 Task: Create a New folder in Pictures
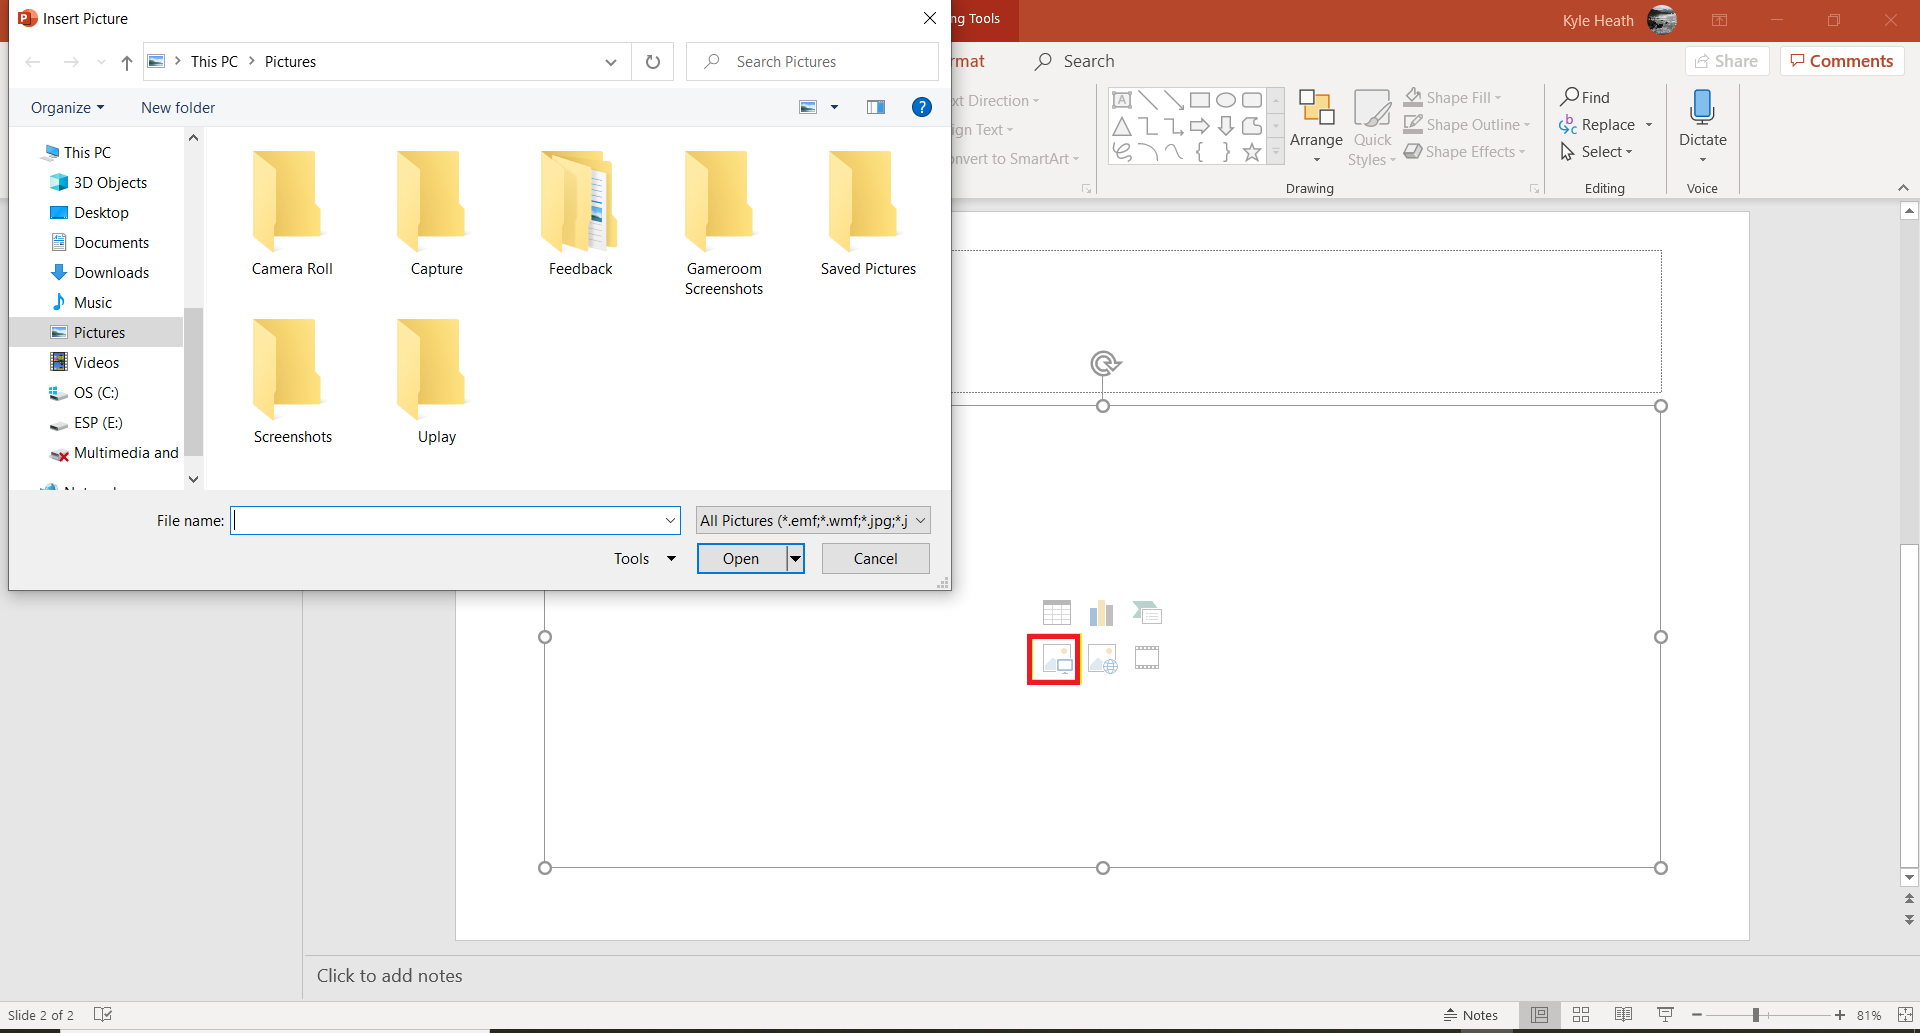click(178, 107)
